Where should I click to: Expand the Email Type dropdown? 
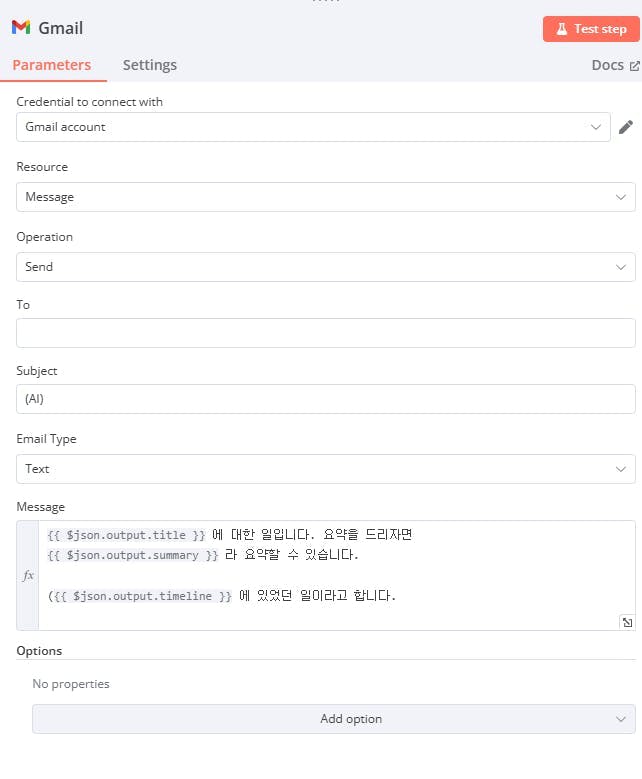tap(325, 469)
